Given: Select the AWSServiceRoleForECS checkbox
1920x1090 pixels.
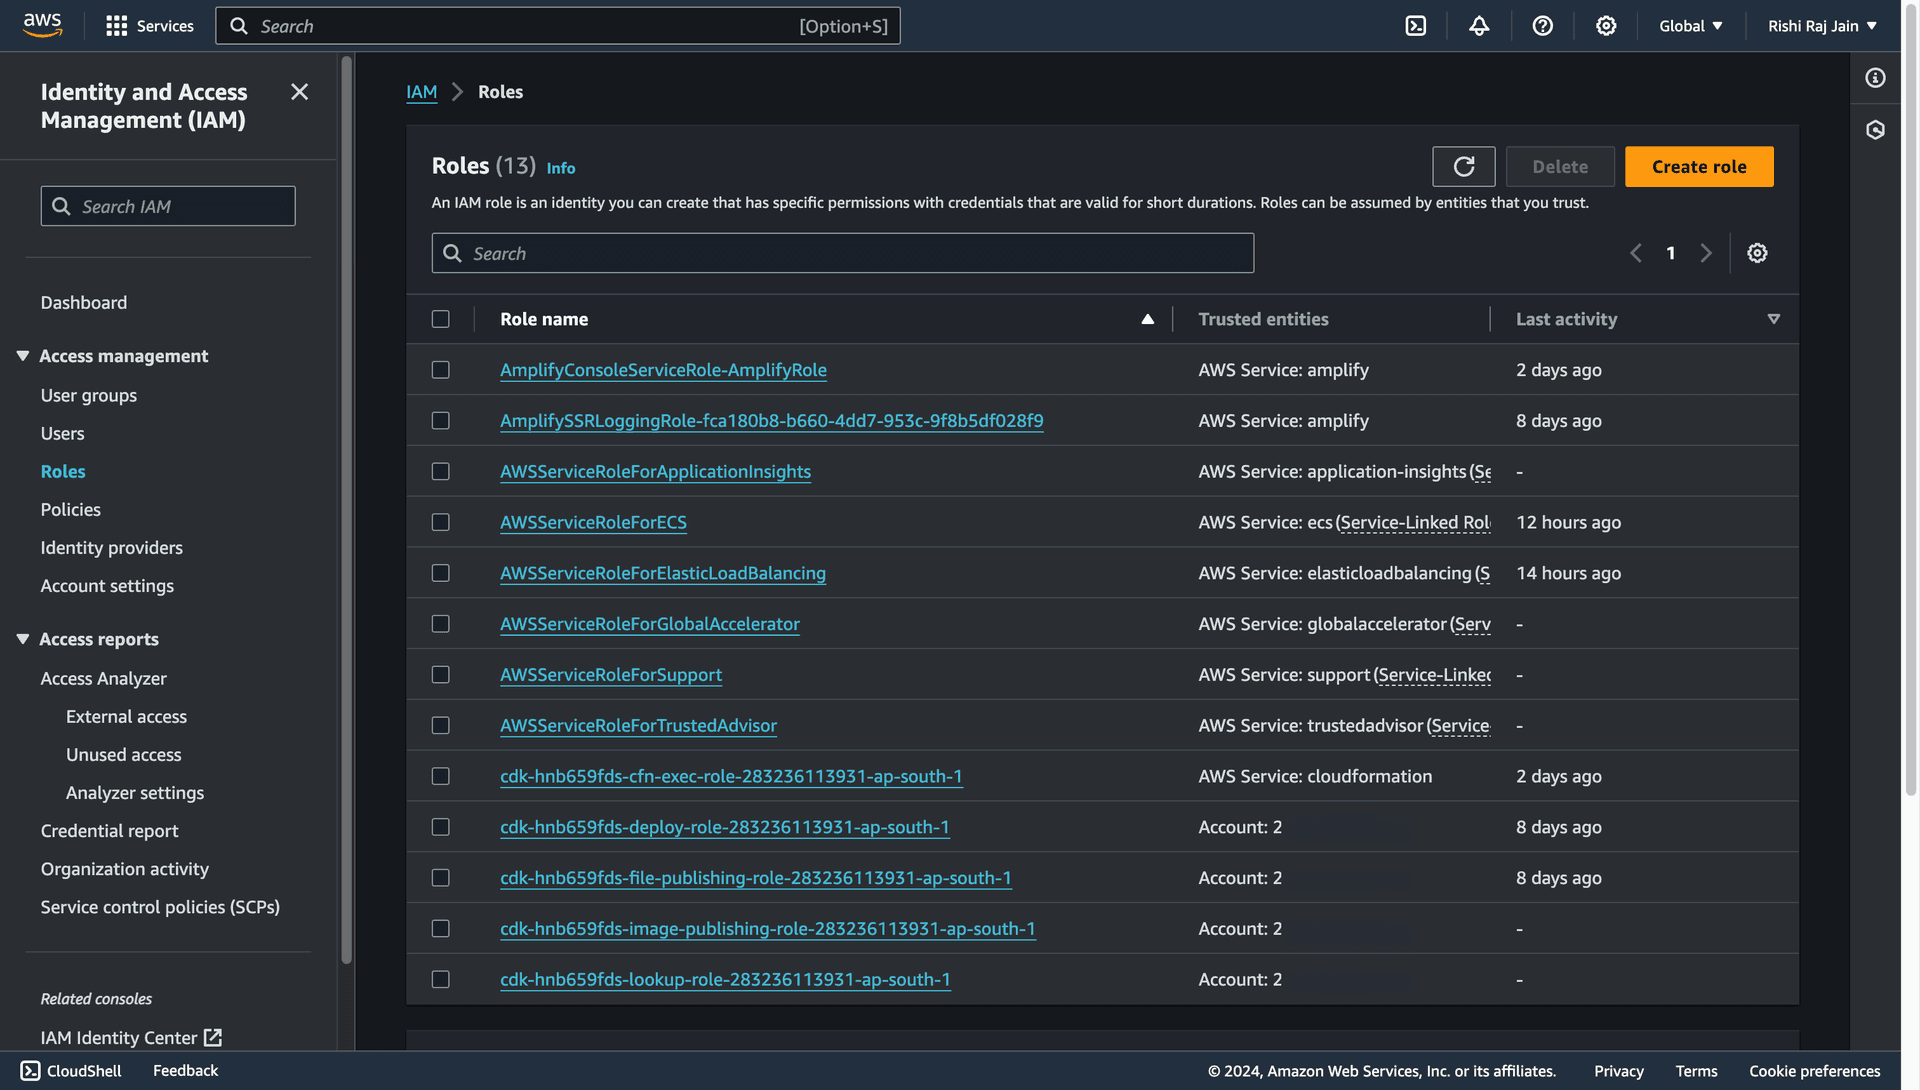Looking at the screenshot, I should point(440,522).
